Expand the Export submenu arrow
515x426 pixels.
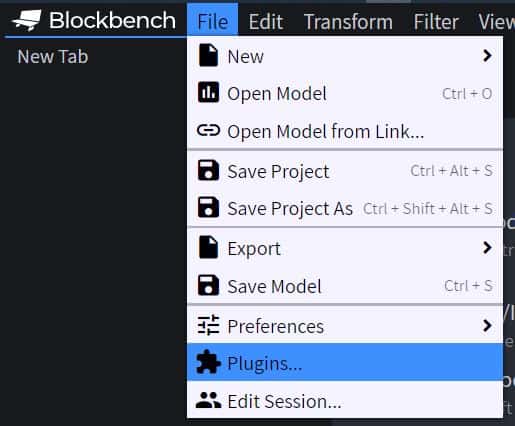click(487, 247)
